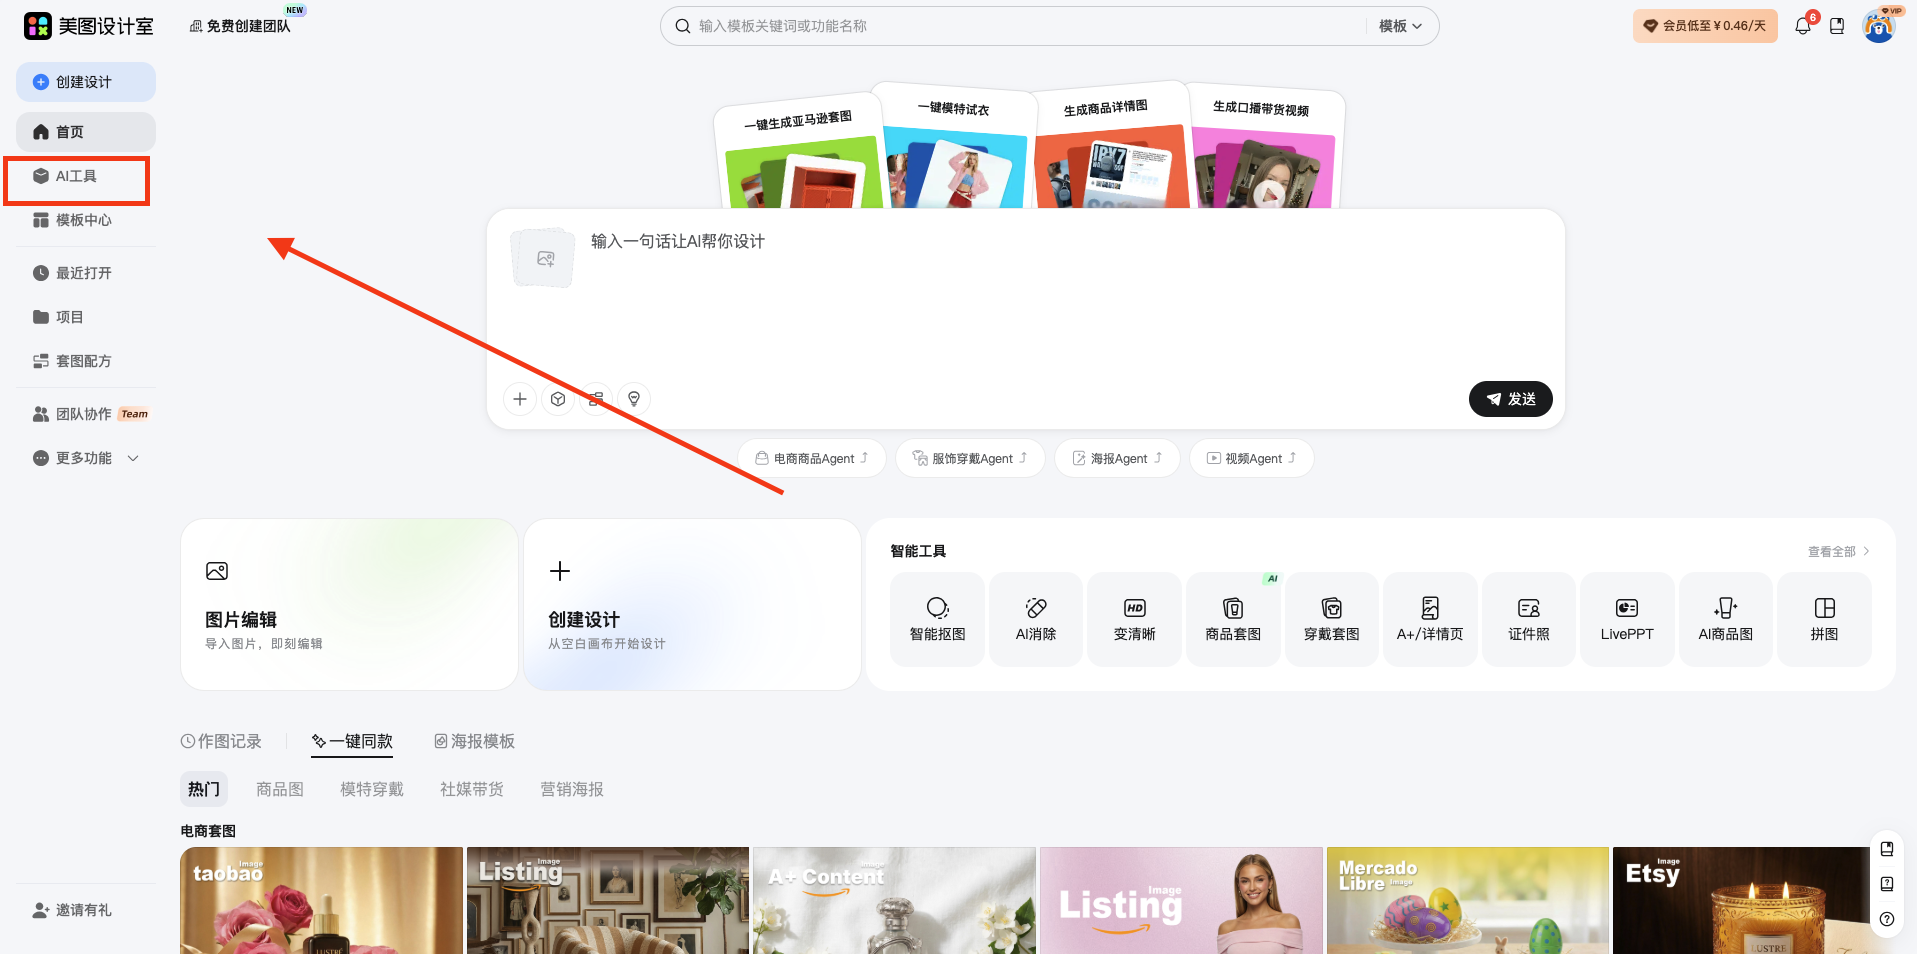Click the 发送 send button
1917x954 pixels.
point(1510,398)
